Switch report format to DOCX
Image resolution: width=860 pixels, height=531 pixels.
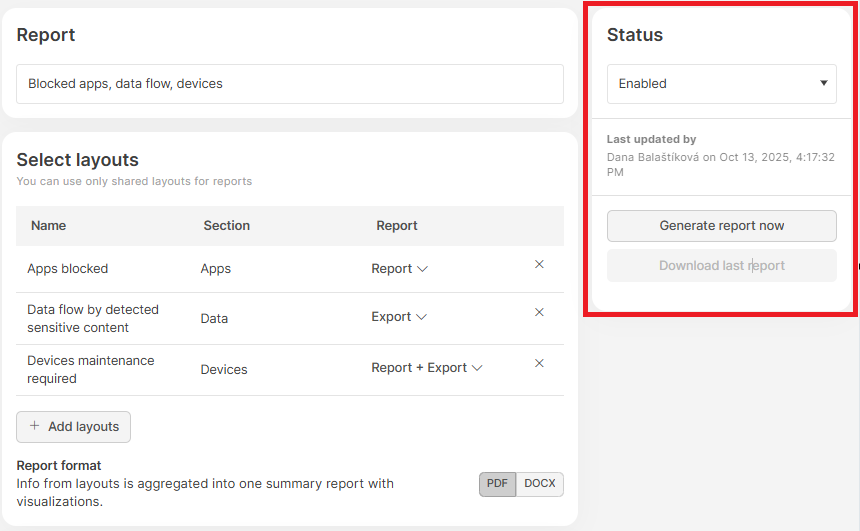tap(540, 484)
